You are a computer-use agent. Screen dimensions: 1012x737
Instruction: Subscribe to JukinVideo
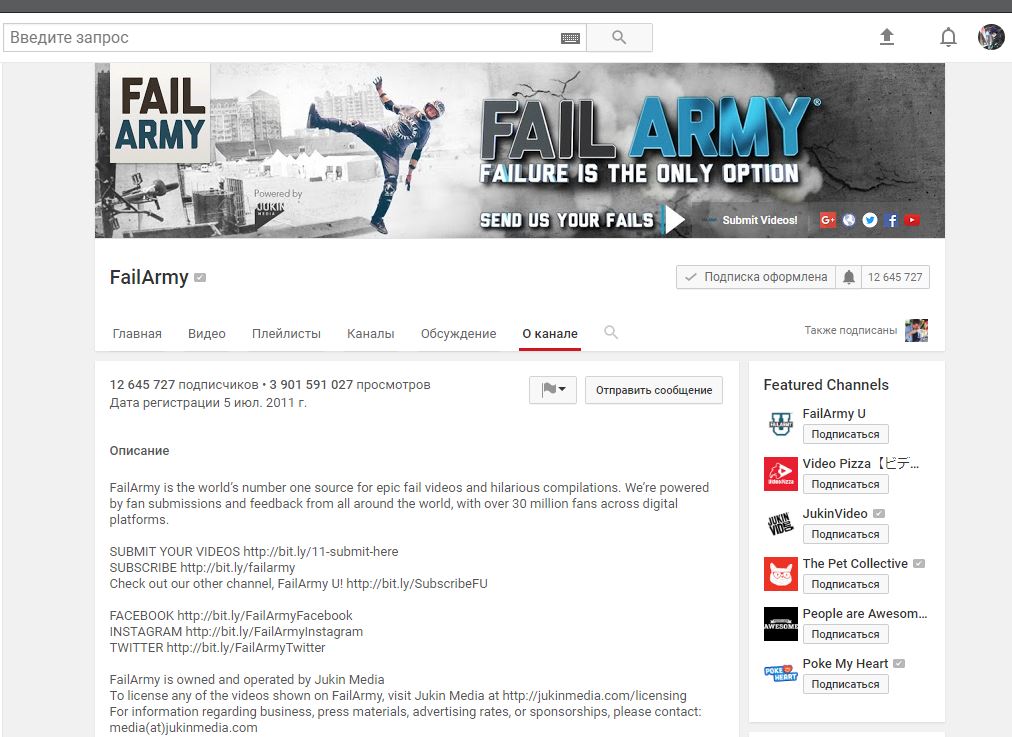(845, 534)
